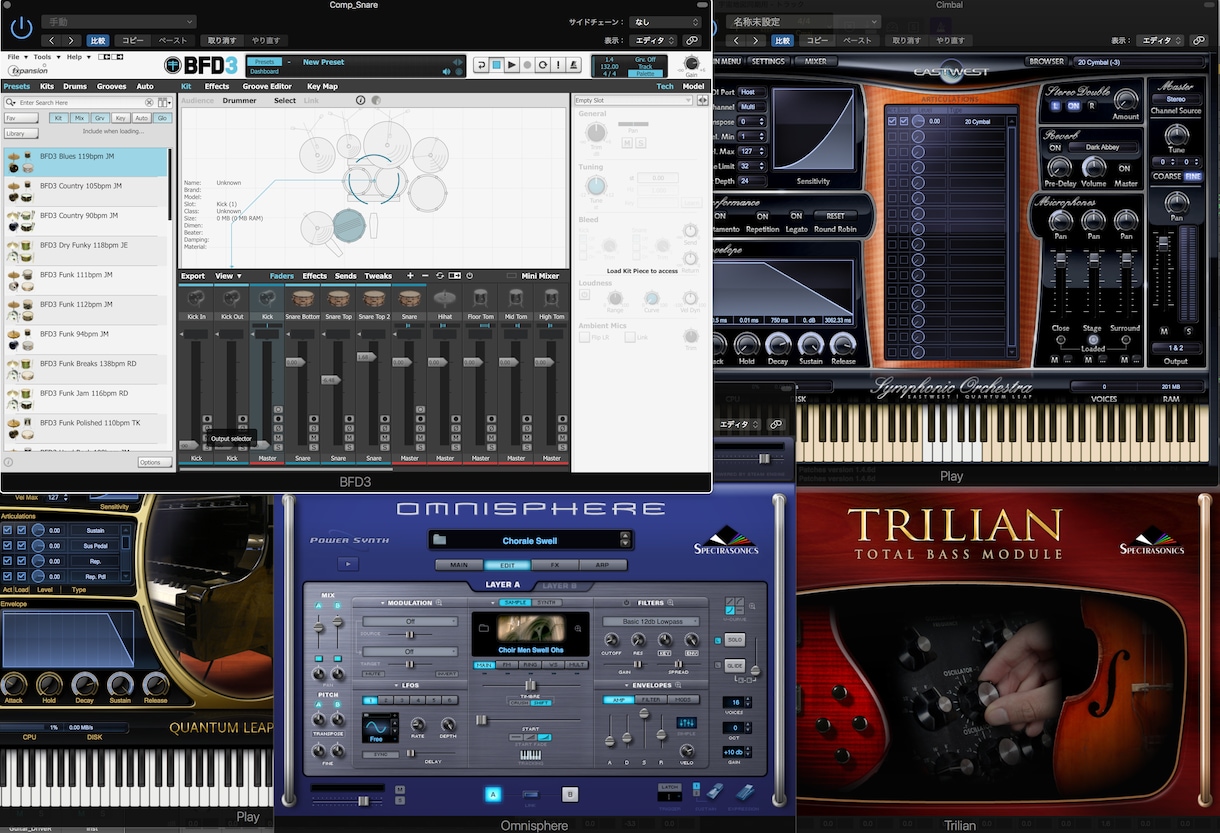The height and width of the screenshot is (833, 1220).
Task: Select the Hihat channel cymbal icon
Action: [x=445, y=298]
